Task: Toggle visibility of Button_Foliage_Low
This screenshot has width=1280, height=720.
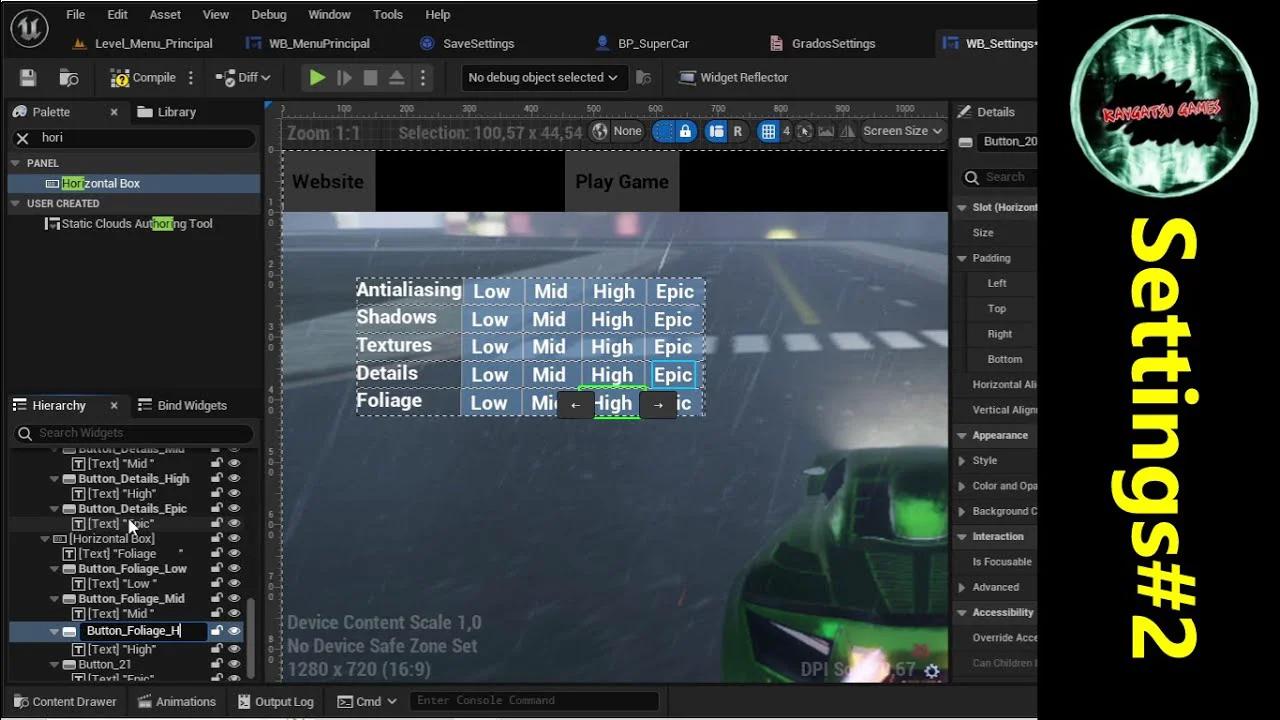Action: point(235,568)
